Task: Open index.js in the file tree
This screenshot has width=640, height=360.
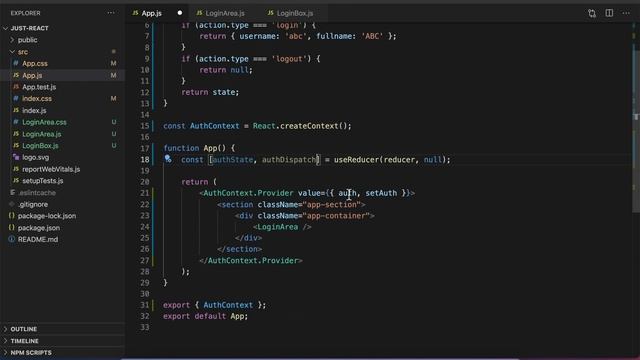Action: (34, 111)
